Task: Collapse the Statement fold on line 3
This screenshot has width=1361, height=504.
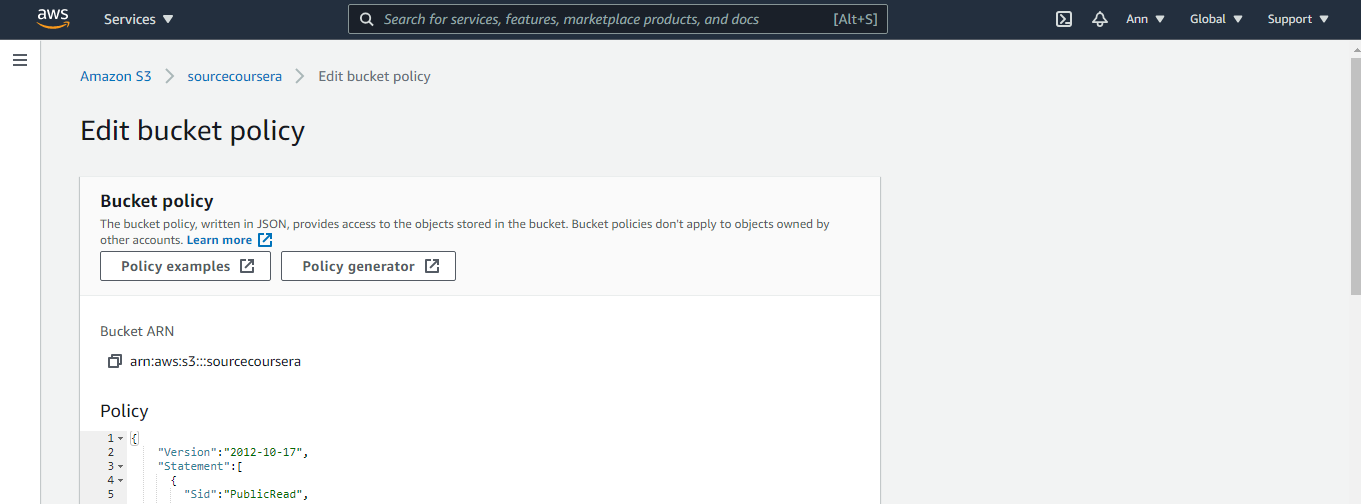Action: click(x=121, y=466)
